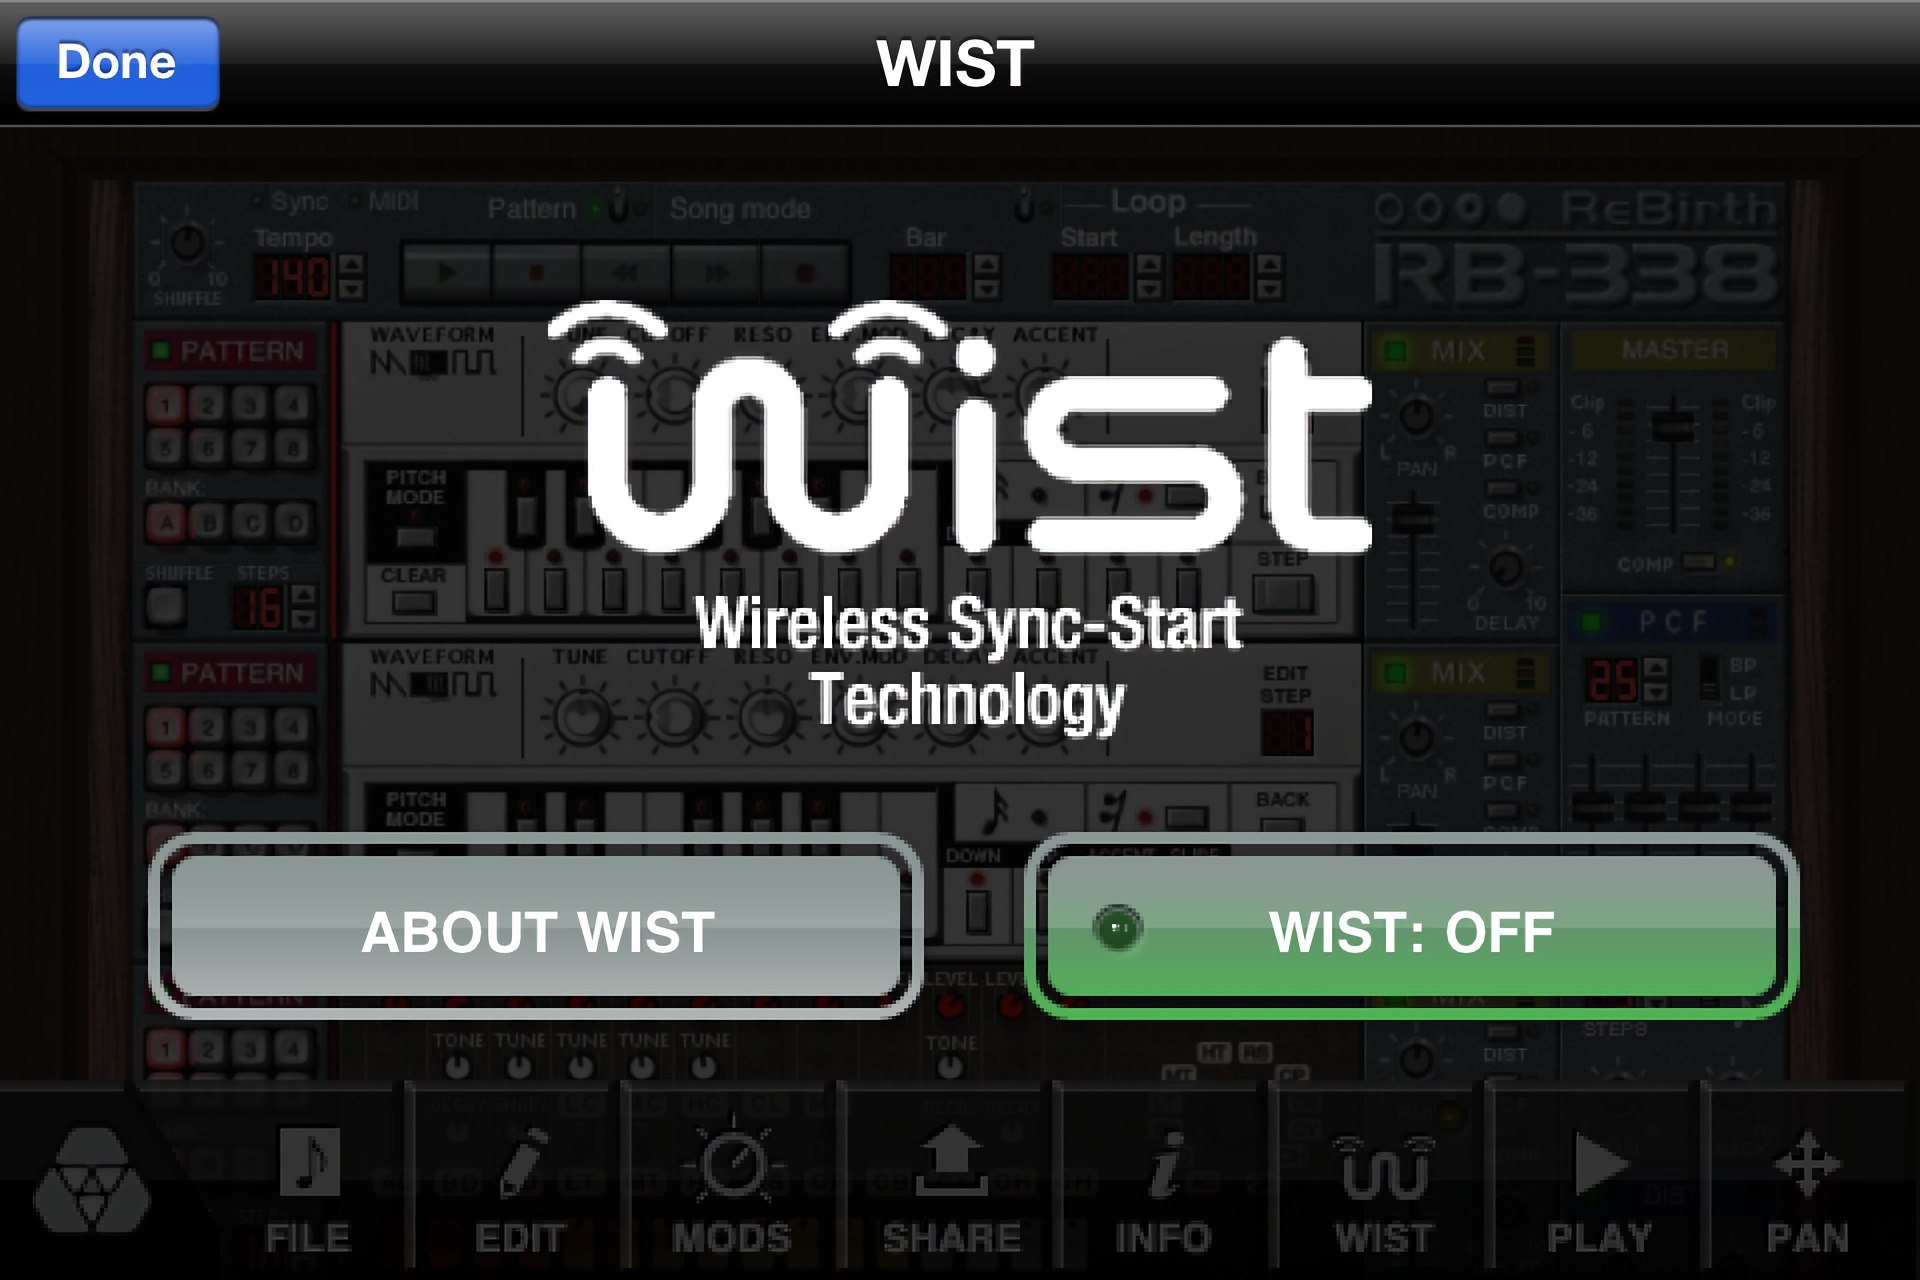
Task: Increase the Tempo stepper arrow
Action: coord(351,266)
